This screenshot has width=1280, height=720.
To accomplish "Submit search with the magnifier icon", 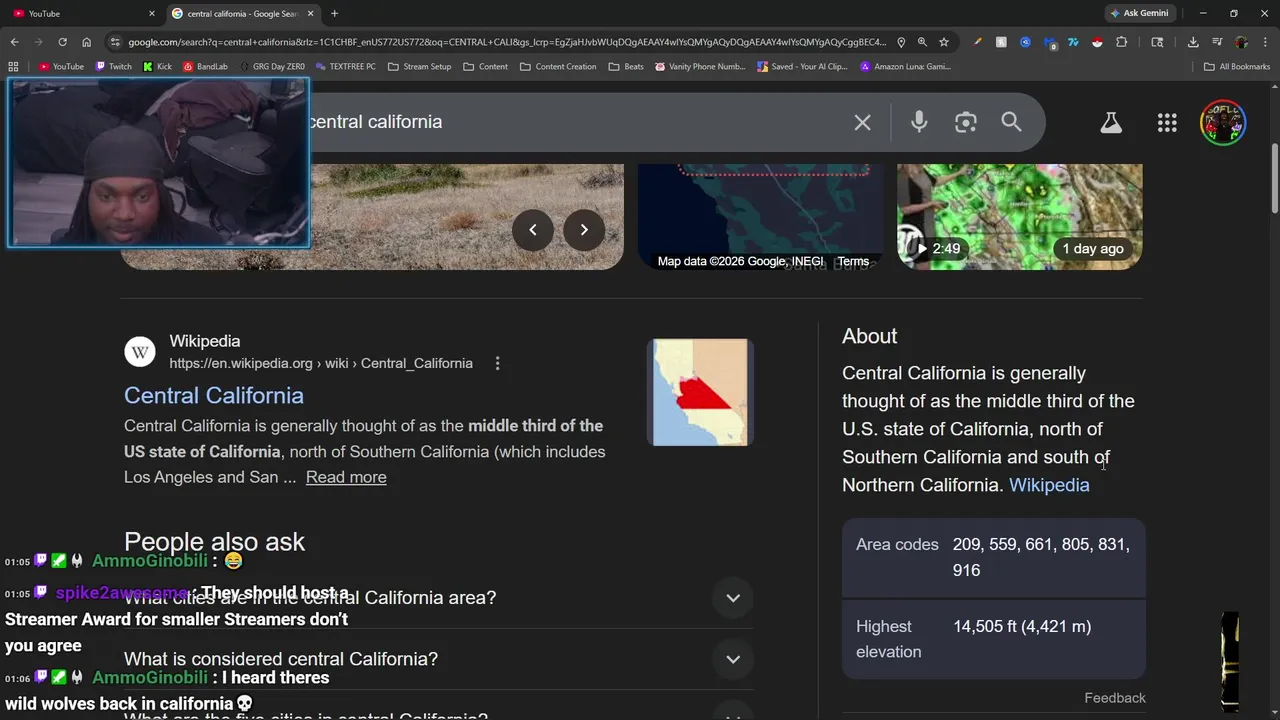I will click(1011, 122).
